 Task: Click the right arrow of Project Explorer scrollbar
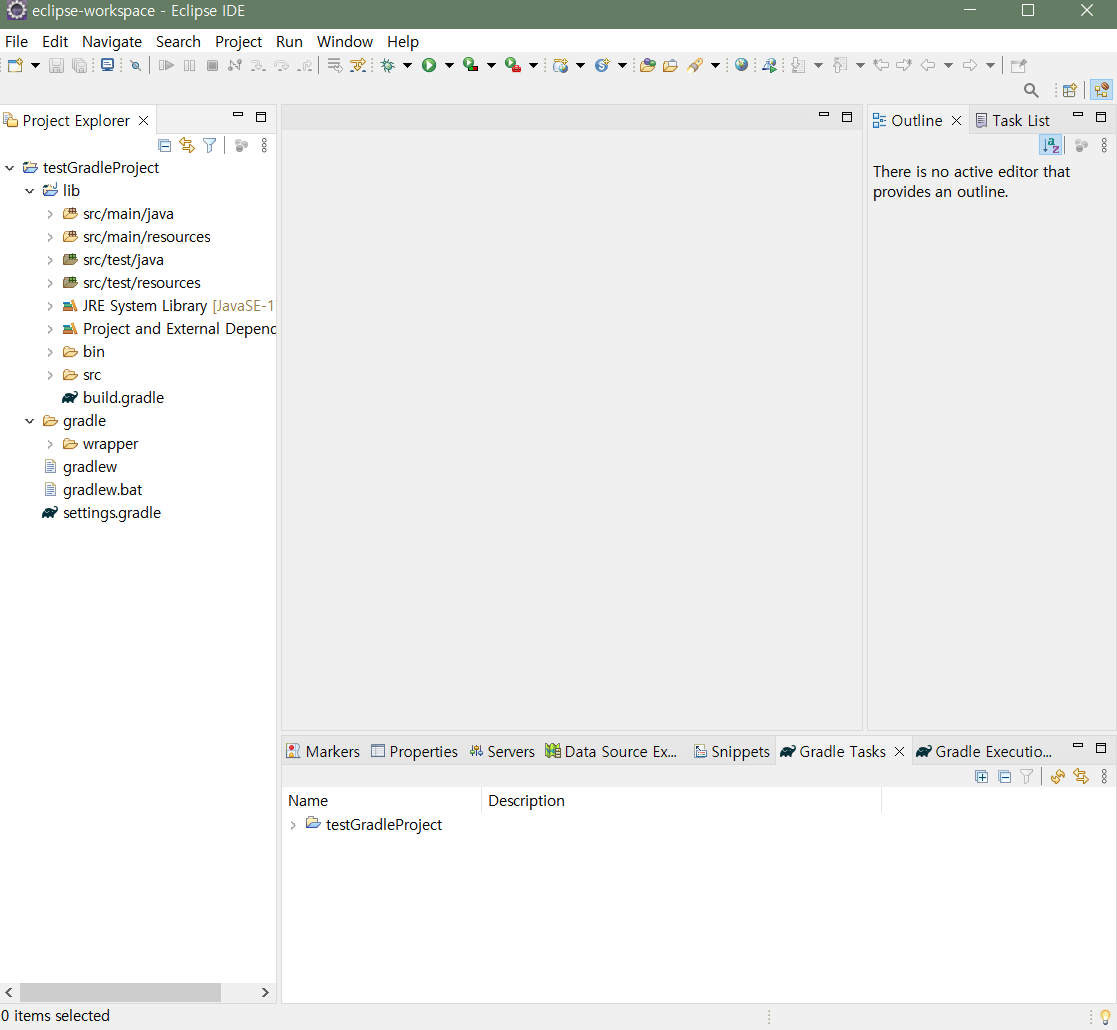tap(265, 993)
